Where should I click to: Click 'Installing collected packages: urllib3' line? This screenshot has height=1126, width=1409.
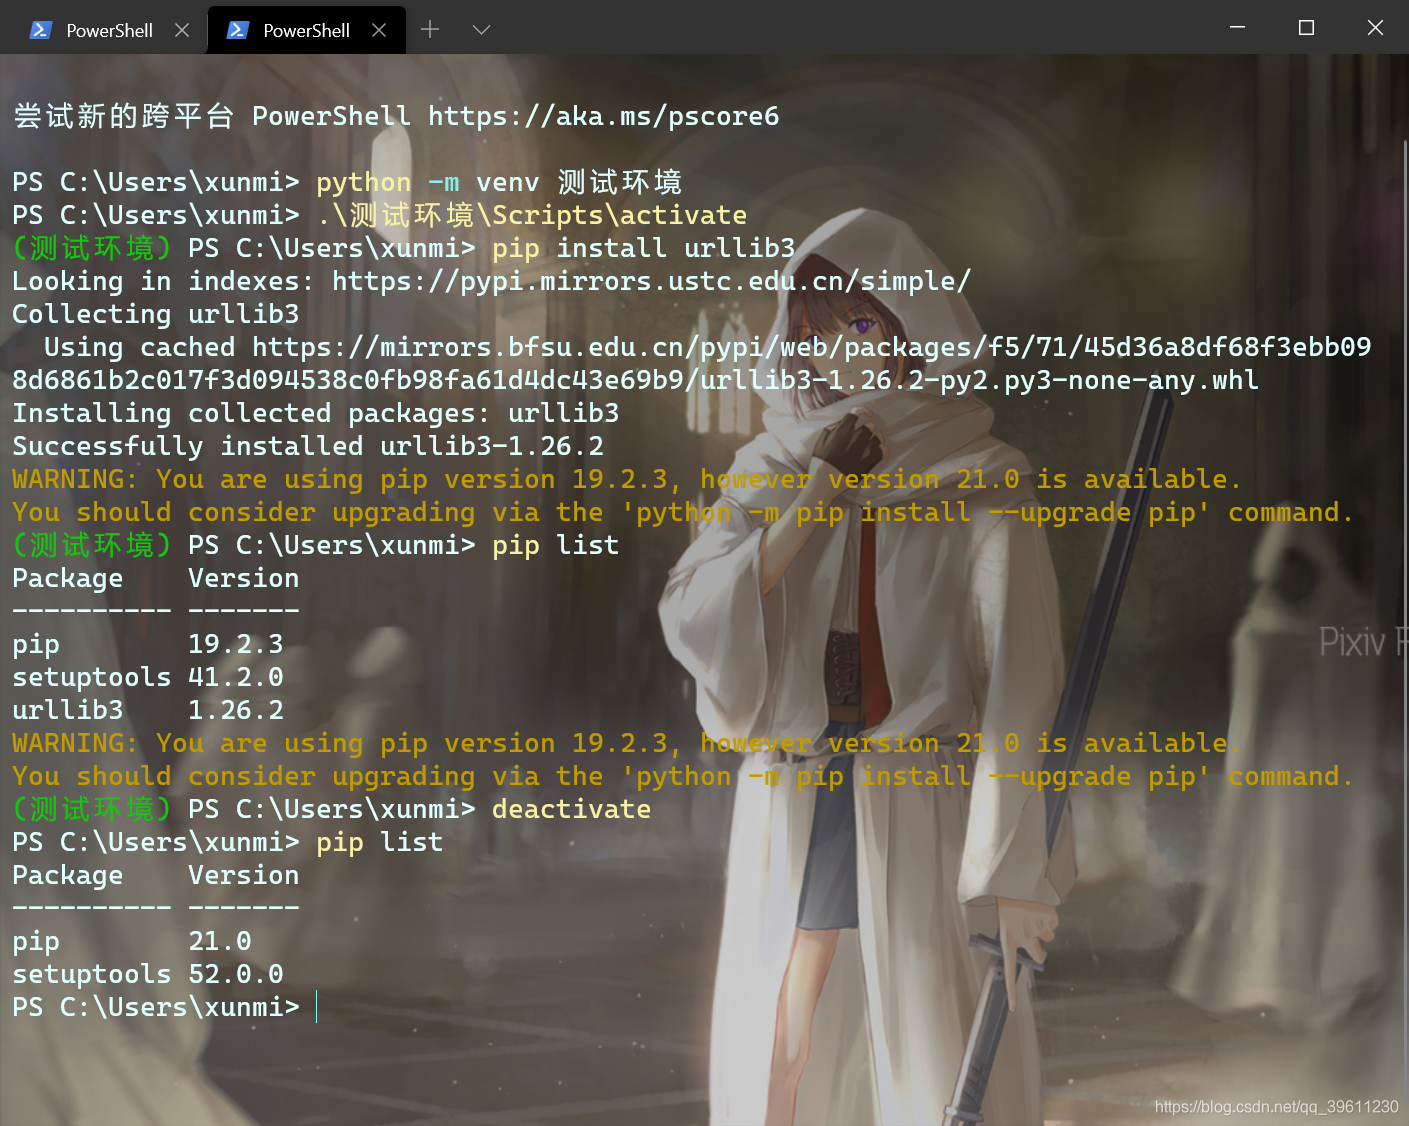tap(316, 413)
